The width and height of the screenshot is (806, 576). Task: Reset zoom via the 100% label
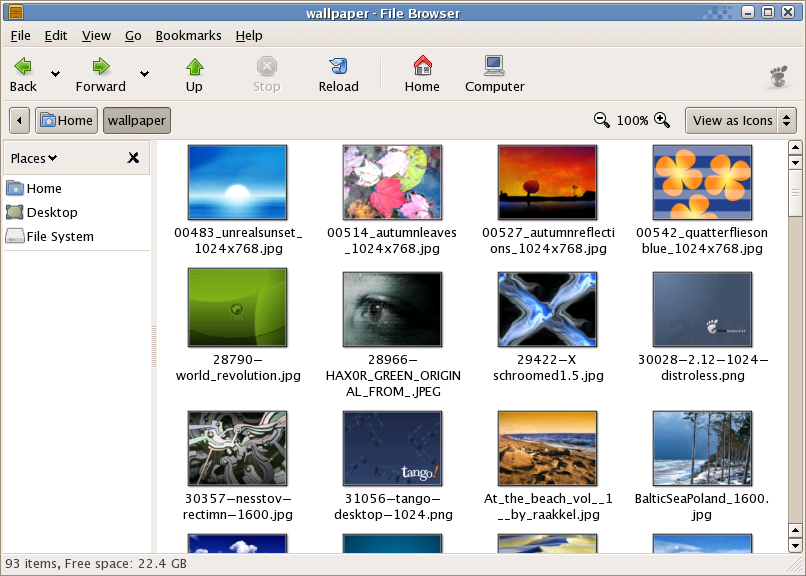[x=632, y=121]
